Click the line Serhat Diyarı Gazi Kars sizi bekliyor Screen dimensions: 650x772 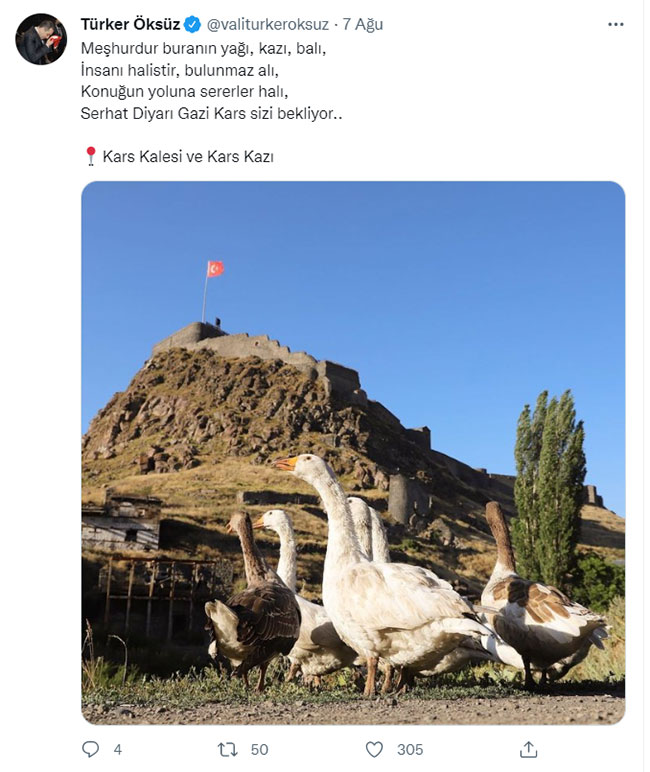(211, 113)
